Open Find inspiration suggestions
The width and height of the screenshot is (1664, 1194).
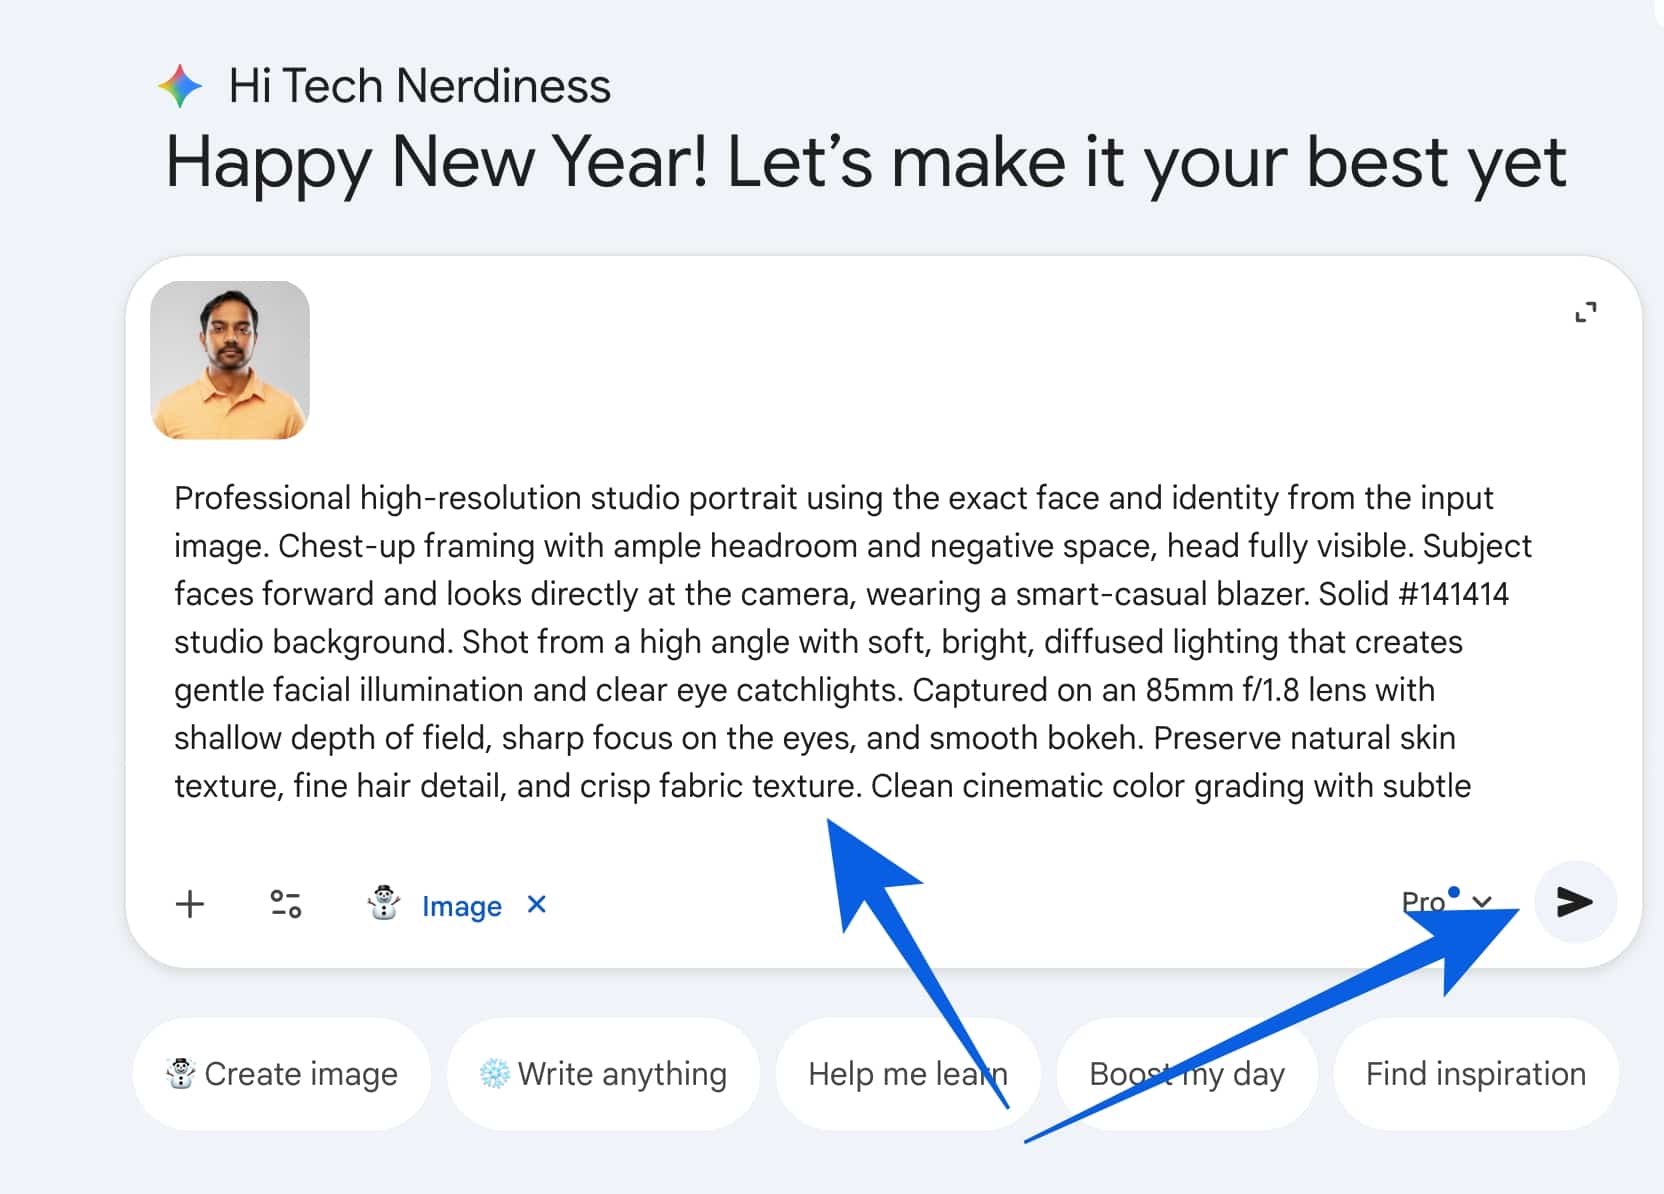pyautogui.click(x=1474, y=1073)
